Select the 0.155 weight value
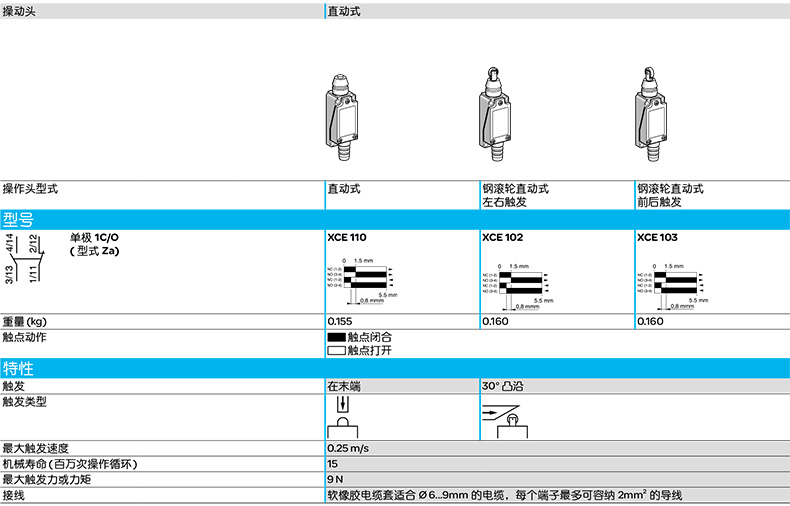The image size is (790, 506). (x=340, y=322)
